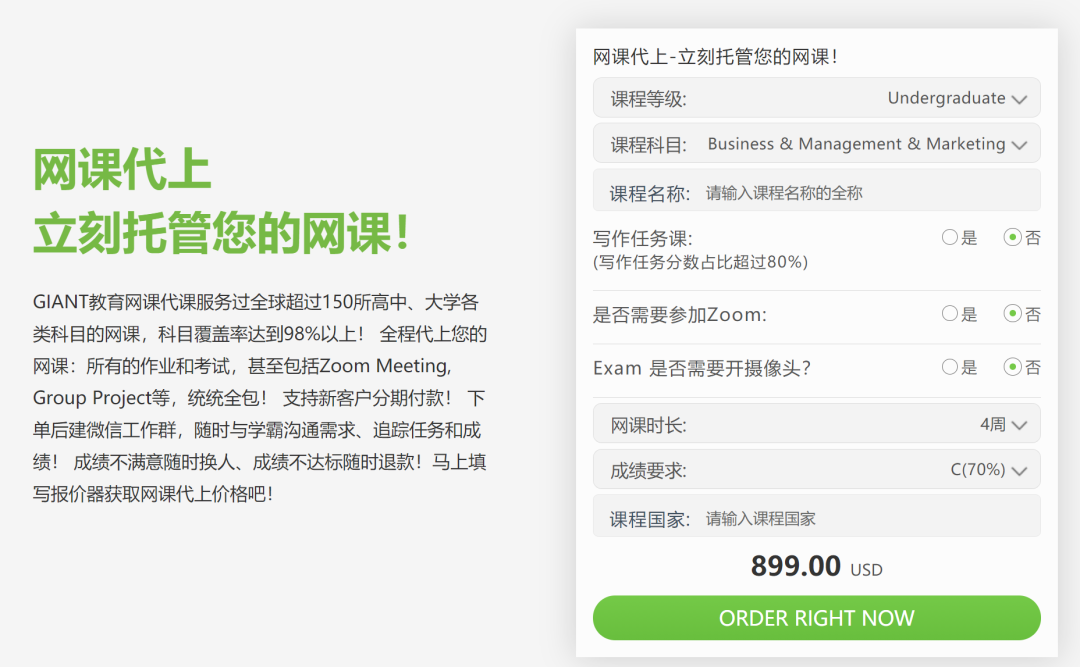
Task: Click the chevron arrow beside Undergraduate
Action: tap(1019, 99)
